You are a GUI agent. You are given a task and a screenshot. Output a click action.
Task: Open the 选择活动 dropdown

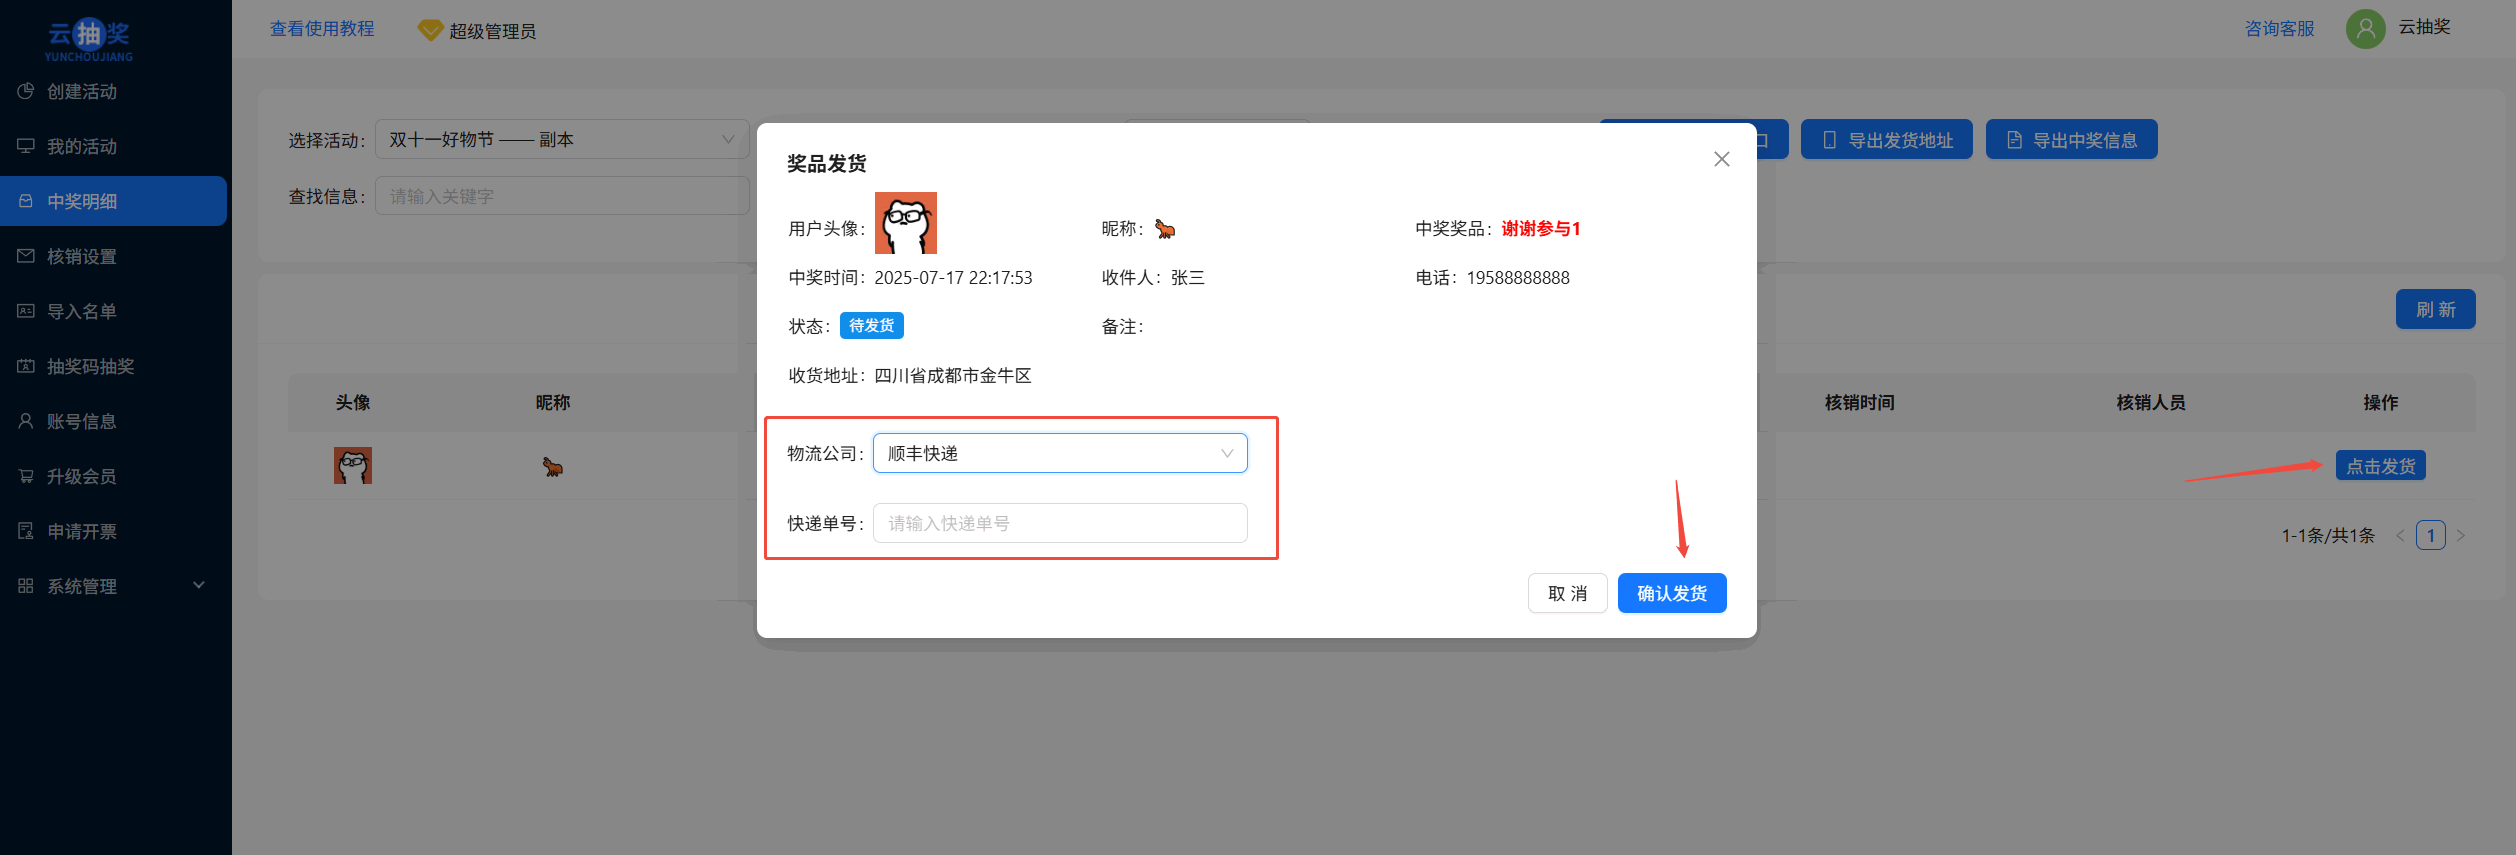[562, 139]
